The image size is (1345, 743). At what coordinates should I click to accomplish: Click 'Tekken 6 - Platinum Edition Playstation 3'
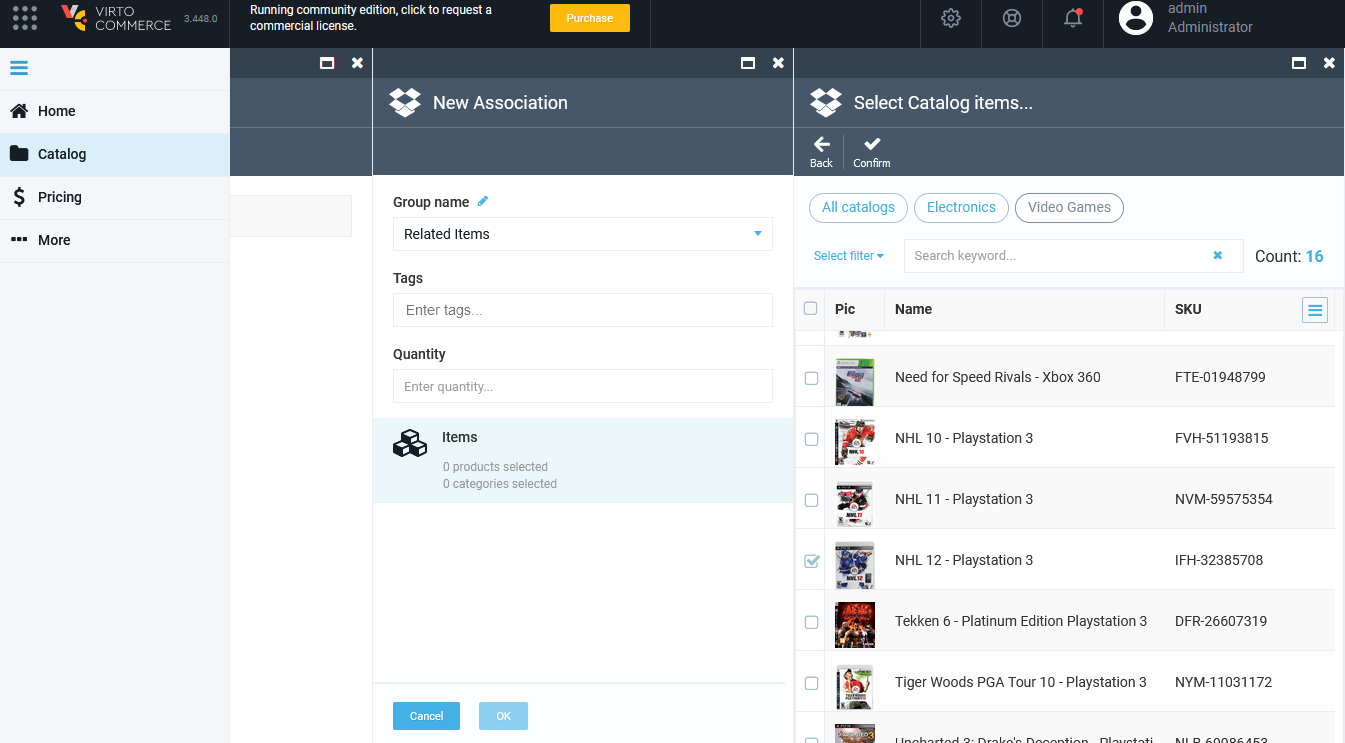pyautogui.click(x=1021, y=621)
